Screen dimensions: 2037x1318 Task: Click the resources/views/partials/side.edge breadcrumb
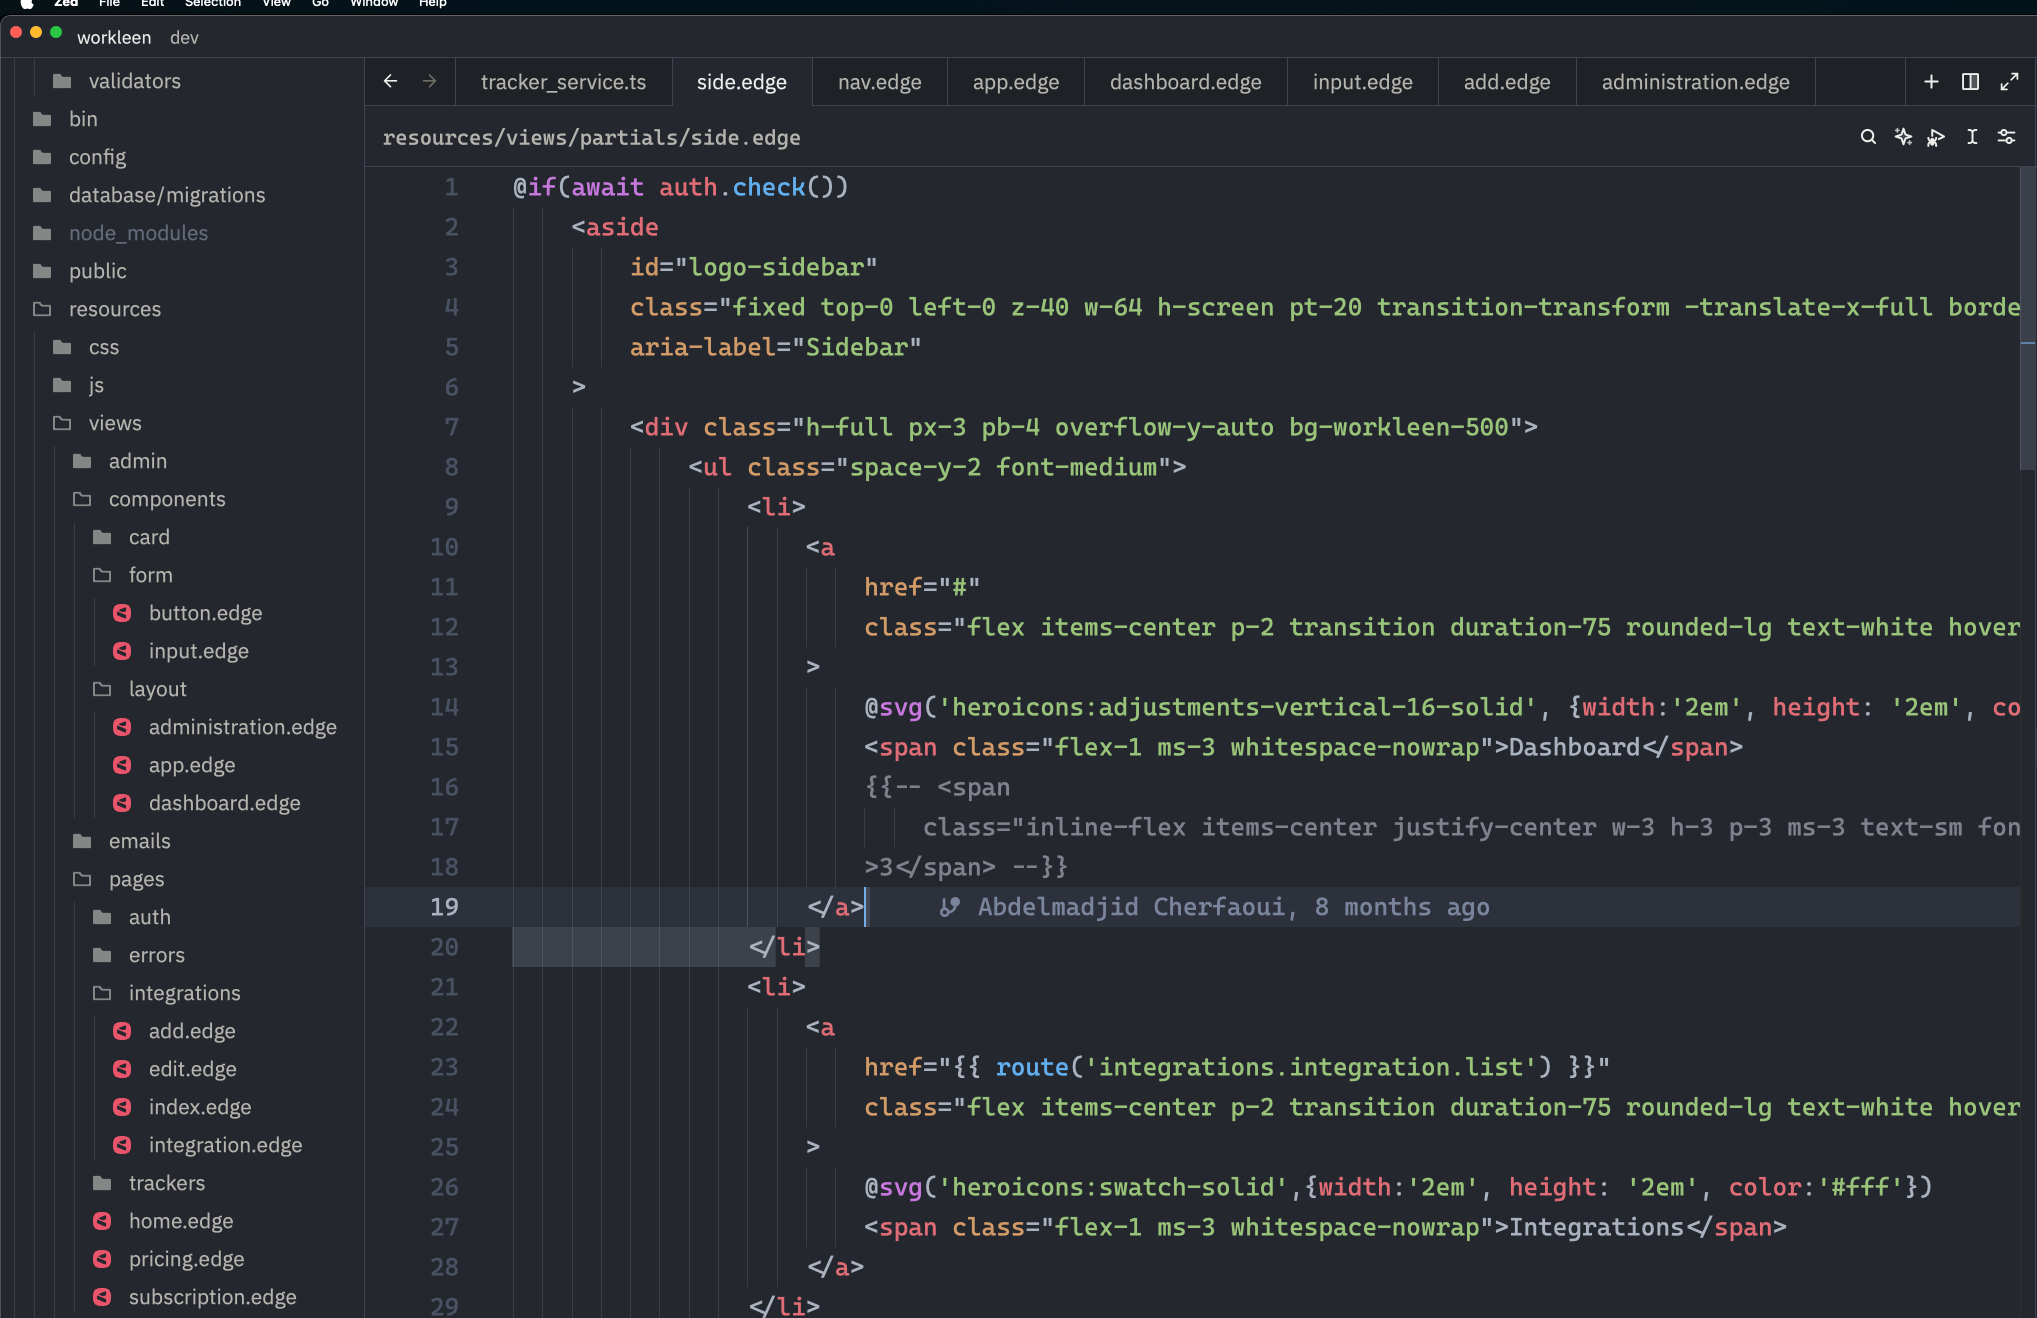tap(591, 137)
